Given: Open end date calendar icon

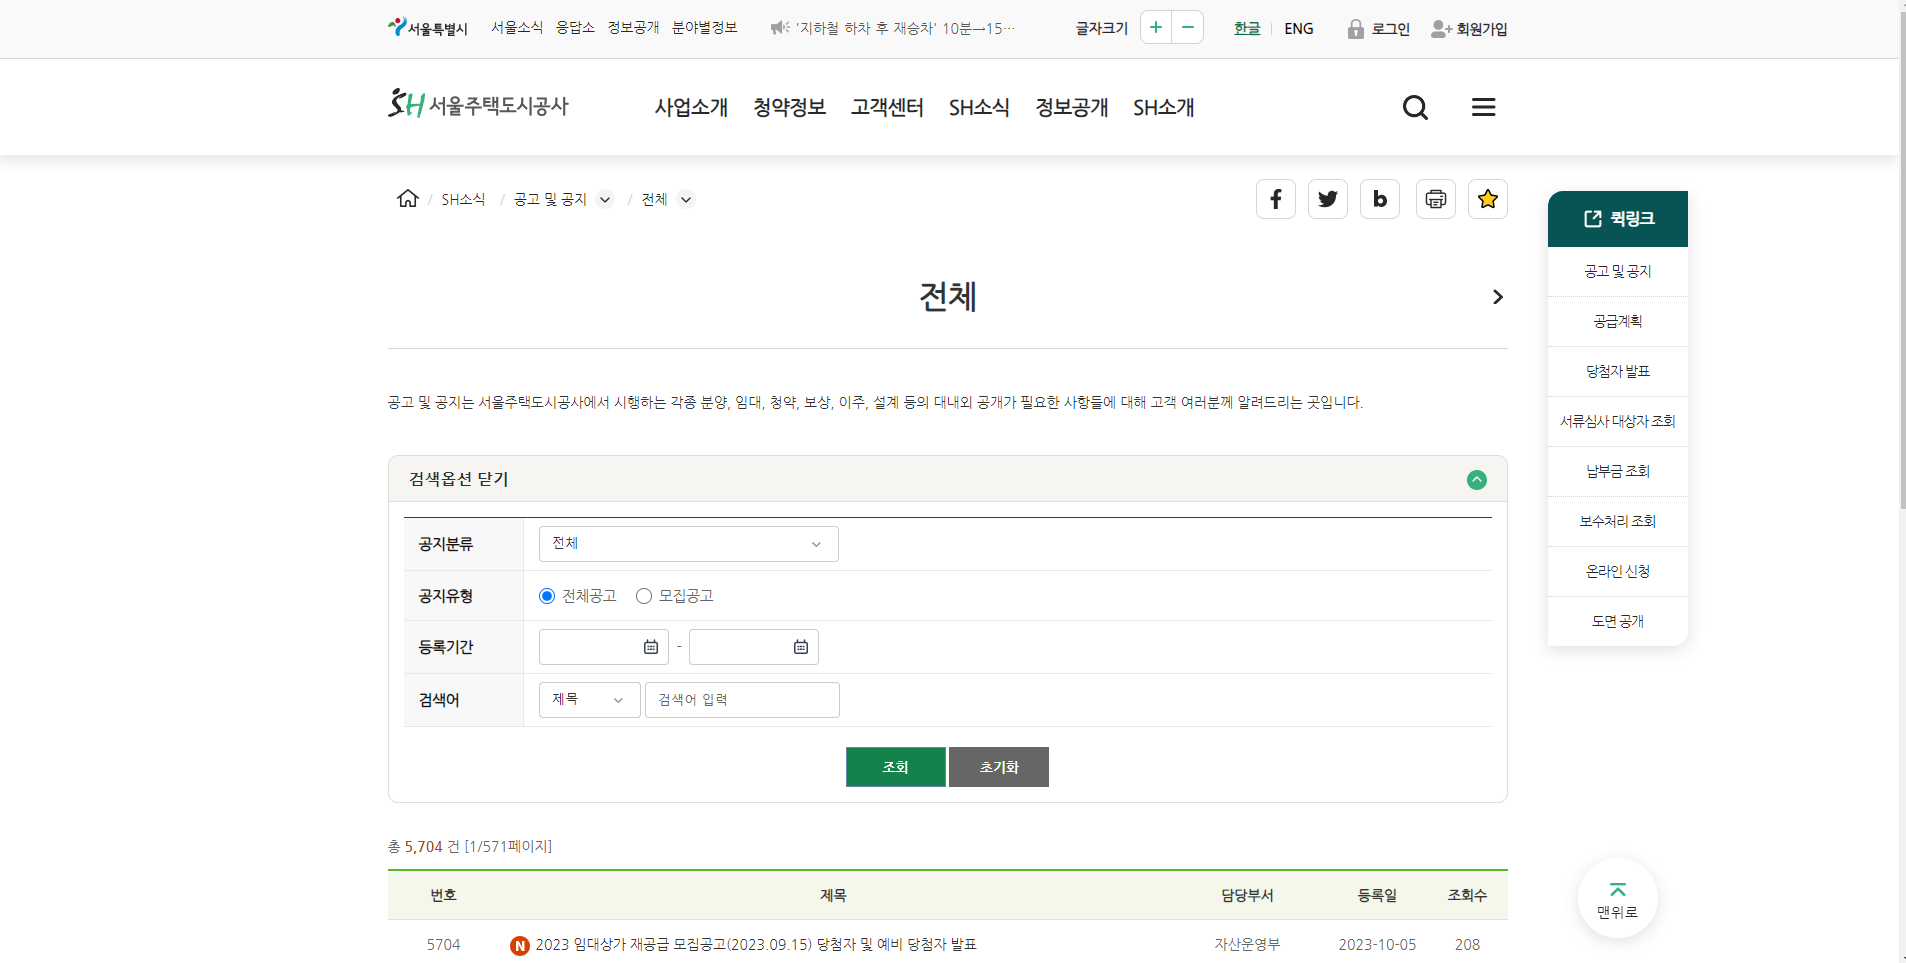Looking at the screenshot, I should coord(801,647).
